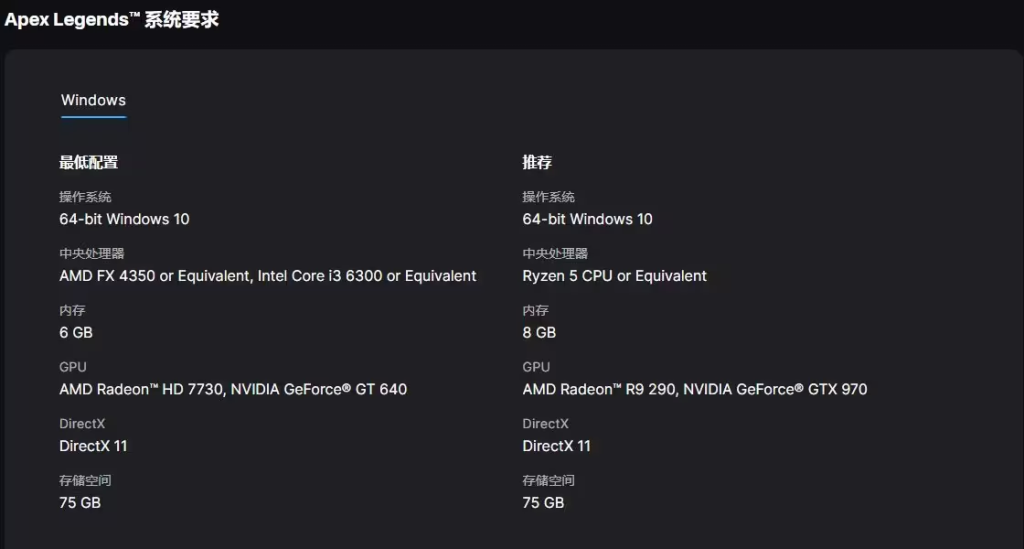Screen dimensions: 1024x549
Task: Click the Ryzen 5 CPU or Equivalent text
Action: click(x=615, y=276)
